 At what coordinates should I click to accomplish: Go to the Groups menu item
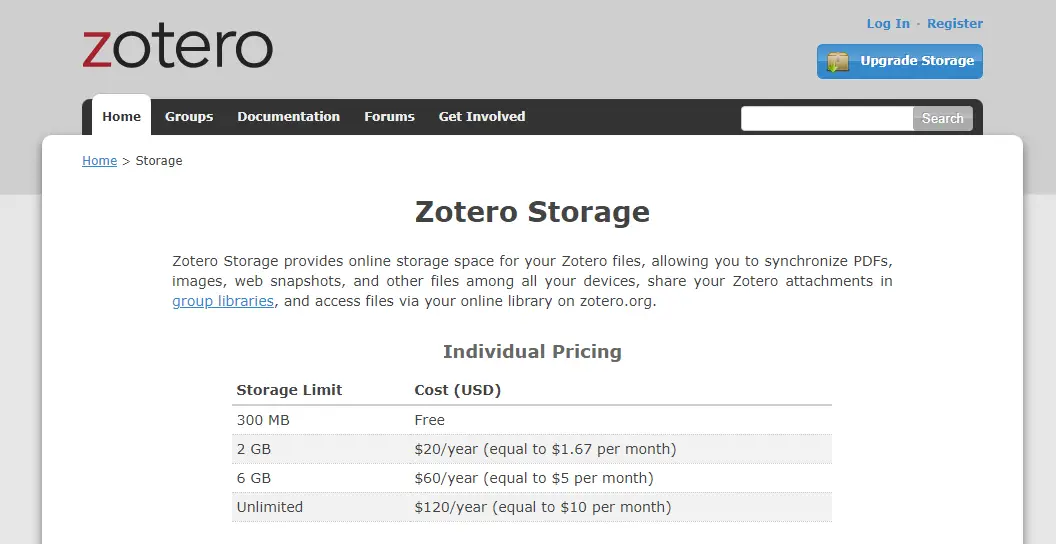point(189,116)
